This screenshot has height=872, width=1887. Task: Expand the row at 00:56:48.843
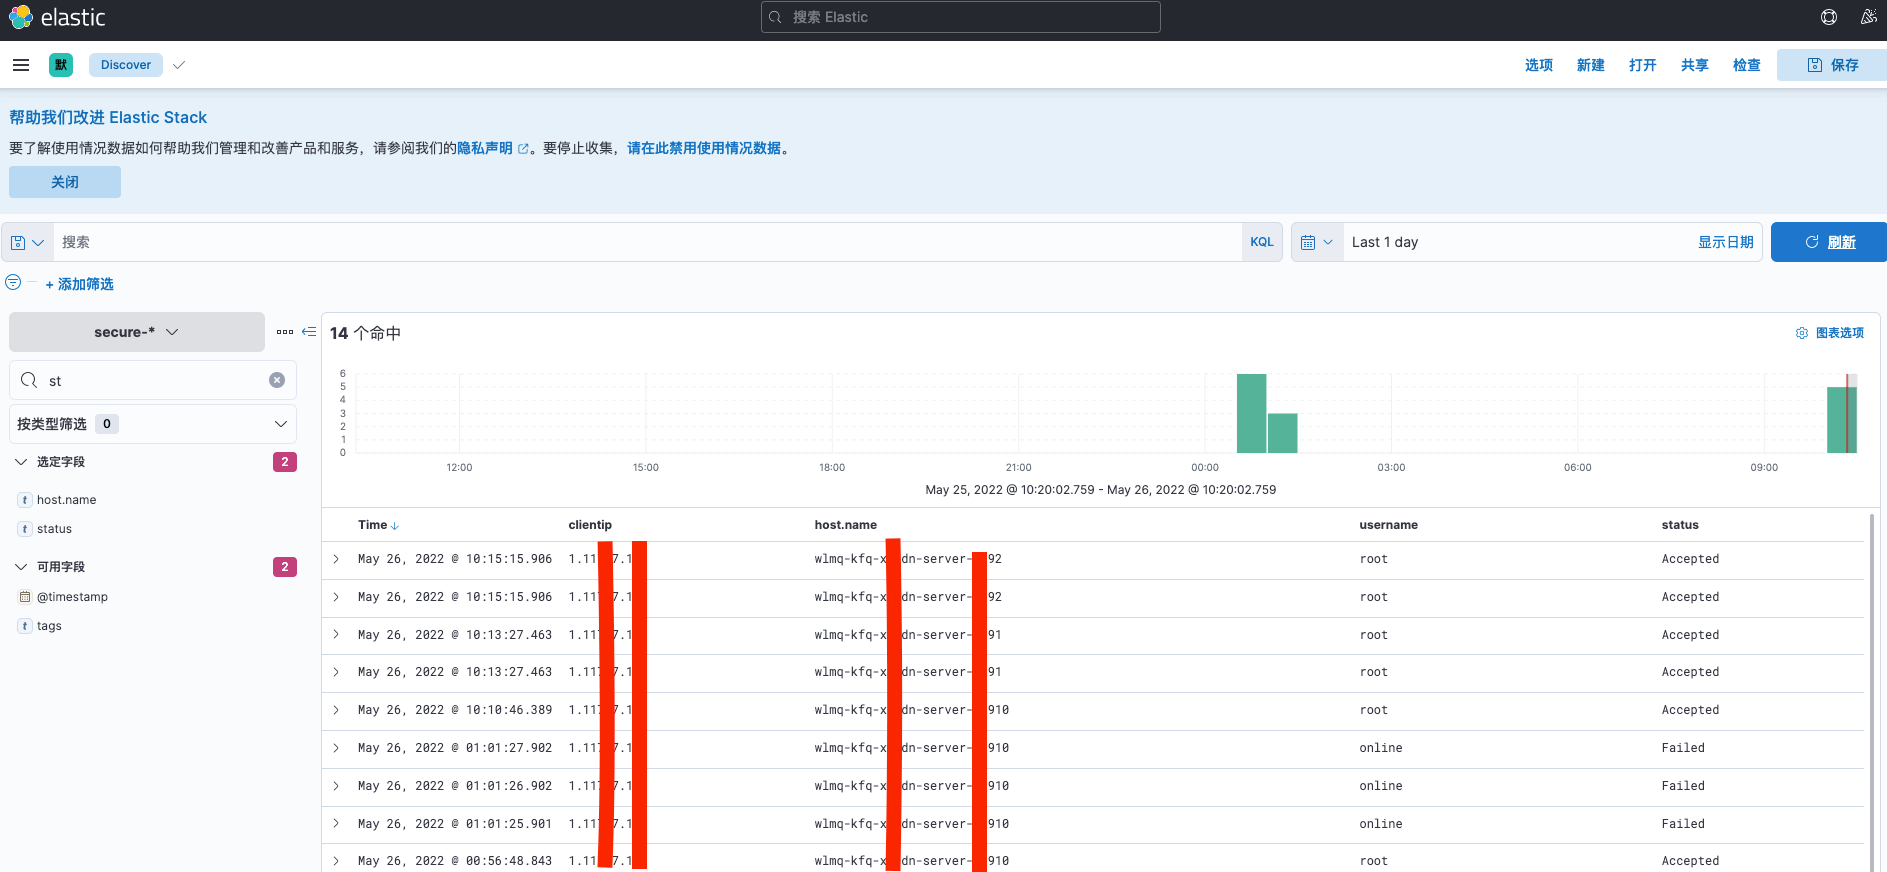pyautogui.click(x=336, y=861)
